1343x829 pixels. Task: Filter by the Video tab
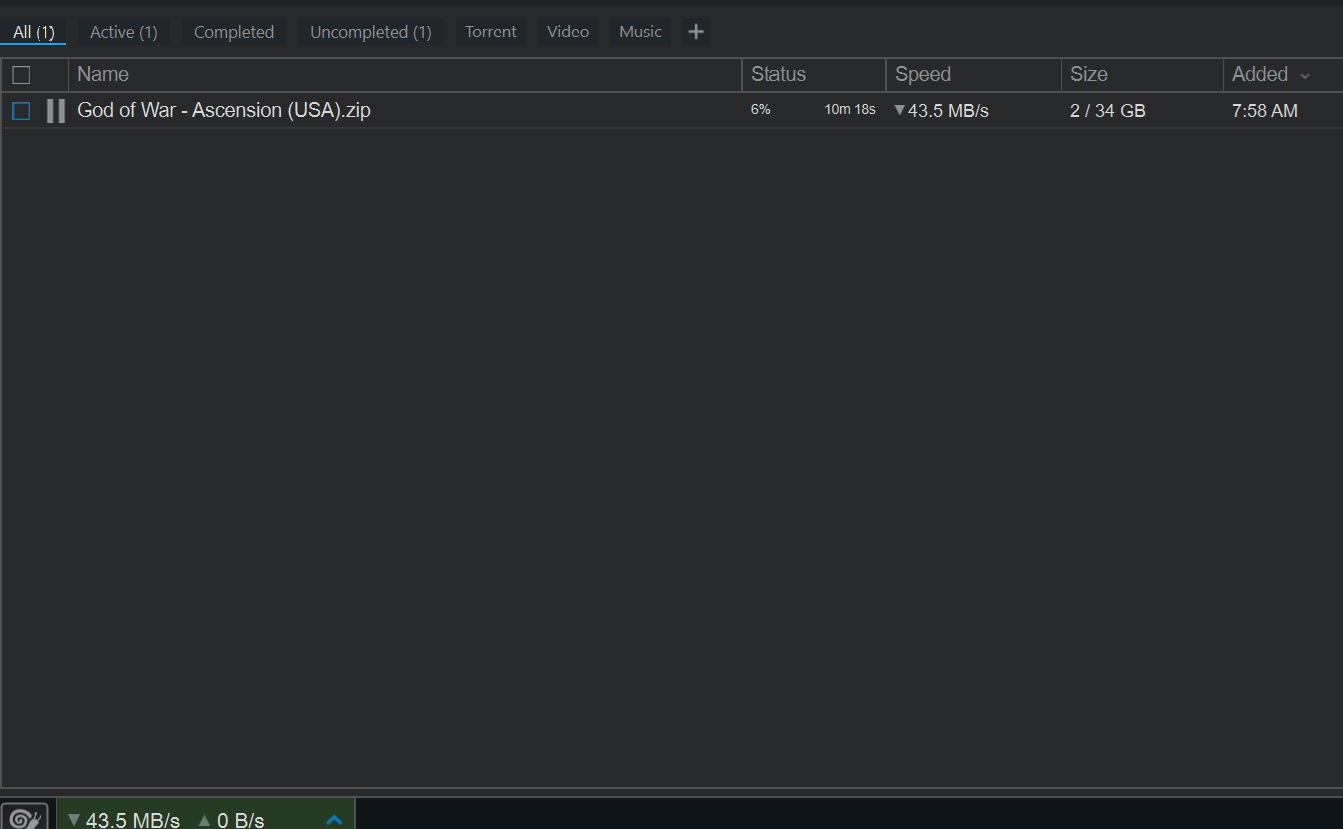[x=568, y=32]
